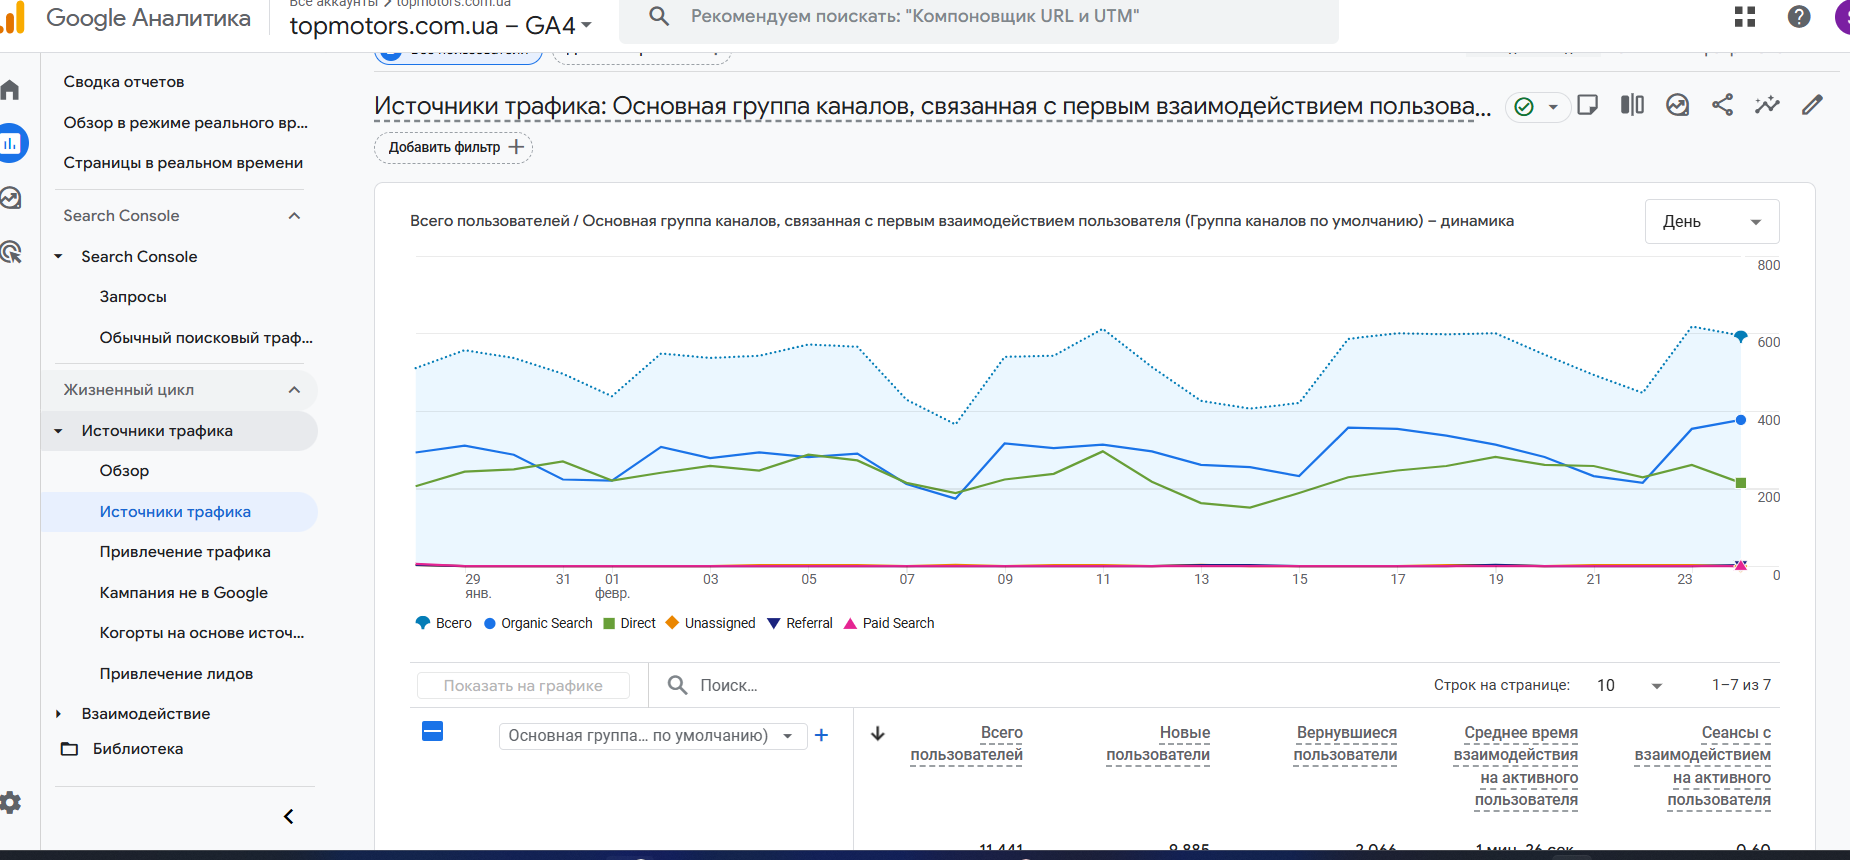1850x860 pixels.
Task: Click the Referral legend item
Action: (x=799, y=623)
